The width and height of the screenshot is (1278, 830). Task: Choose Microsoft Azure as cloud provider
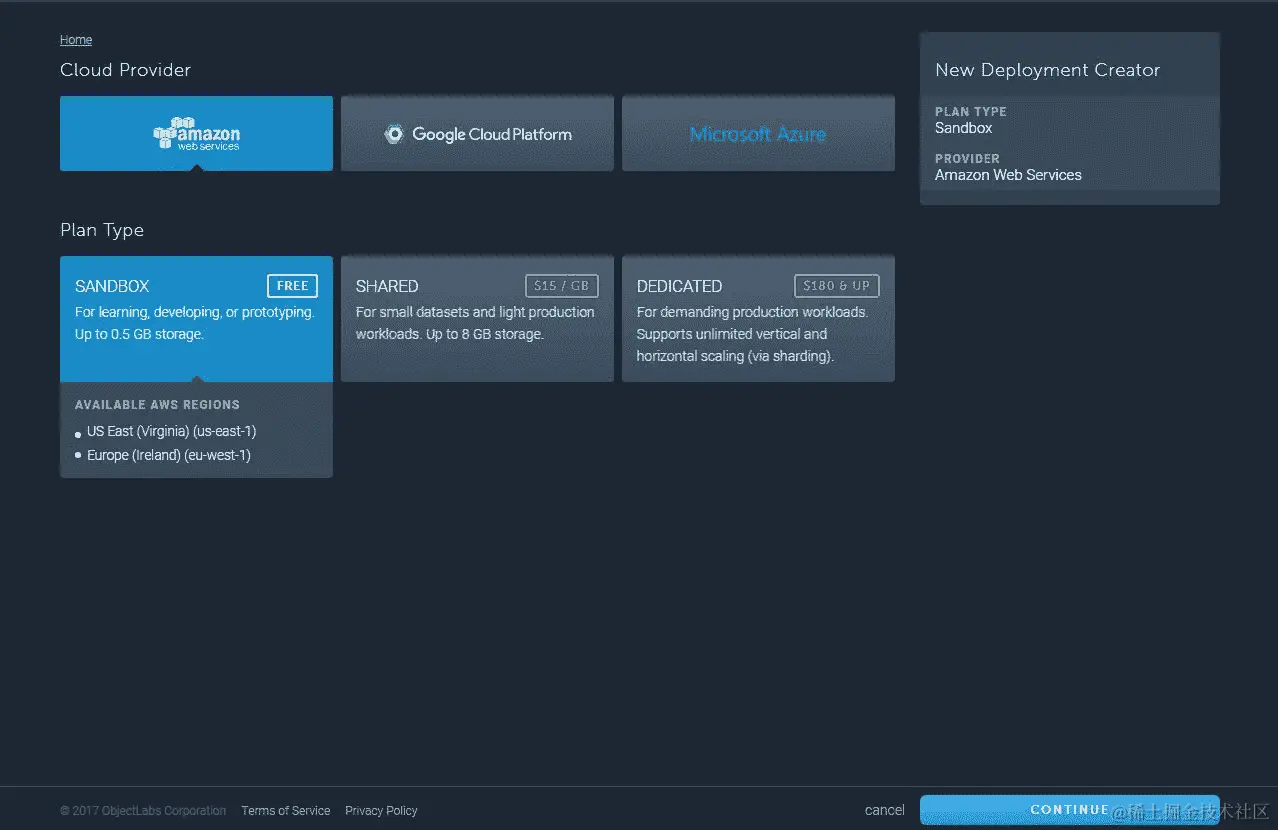point(758,133)
